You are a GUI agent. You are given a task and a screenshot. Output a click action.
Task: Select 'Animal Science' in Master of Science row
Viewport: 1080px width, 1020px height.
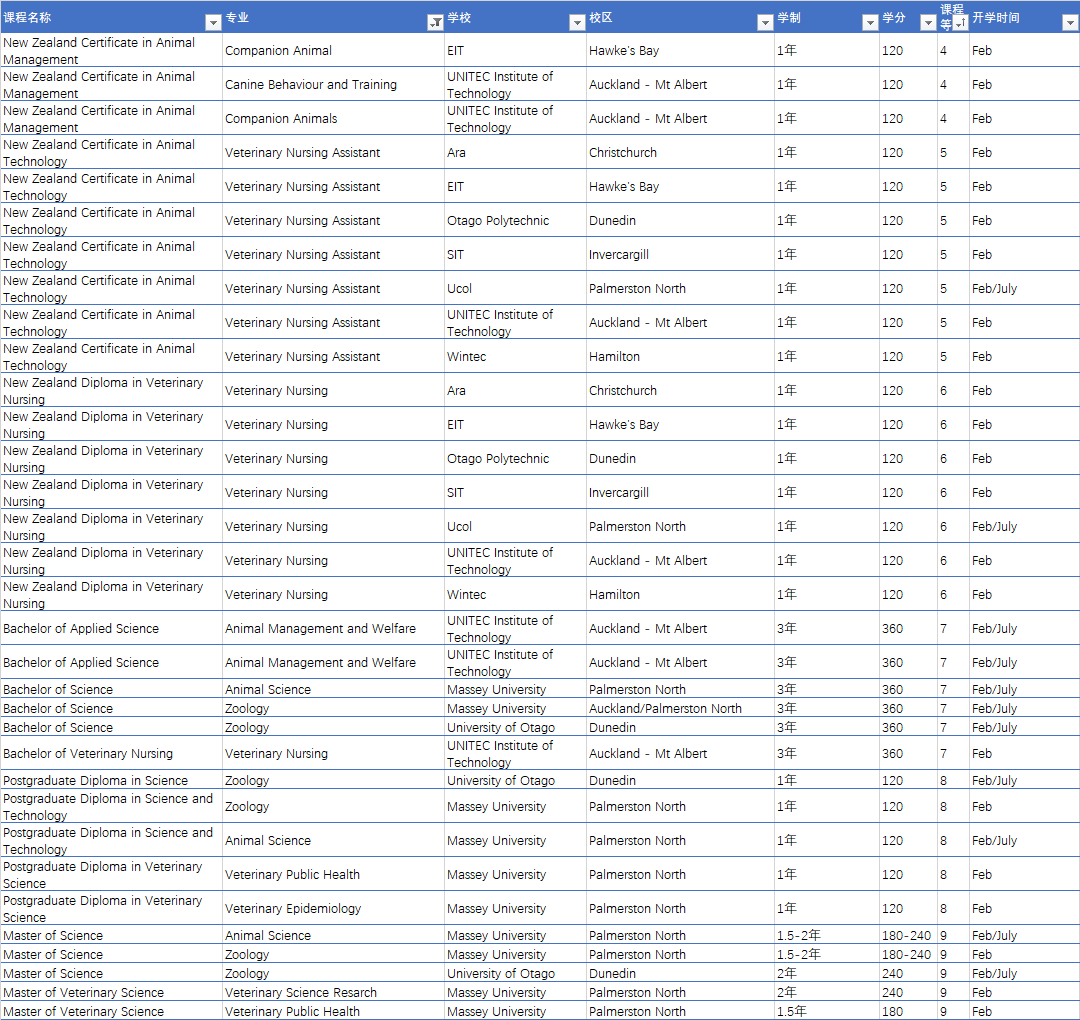[333, 935]
